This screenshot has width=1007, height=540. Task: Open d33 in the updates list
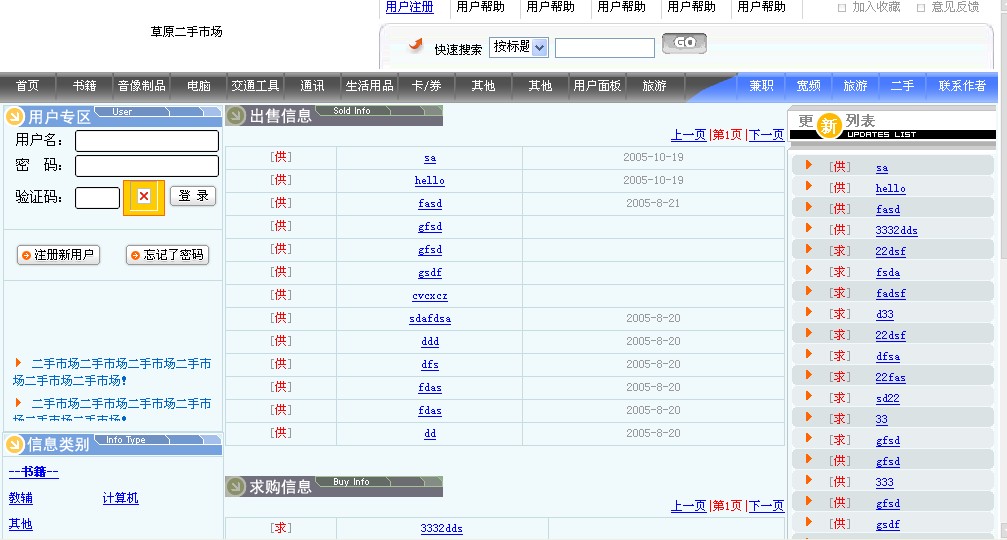click(x=884, y=315)
